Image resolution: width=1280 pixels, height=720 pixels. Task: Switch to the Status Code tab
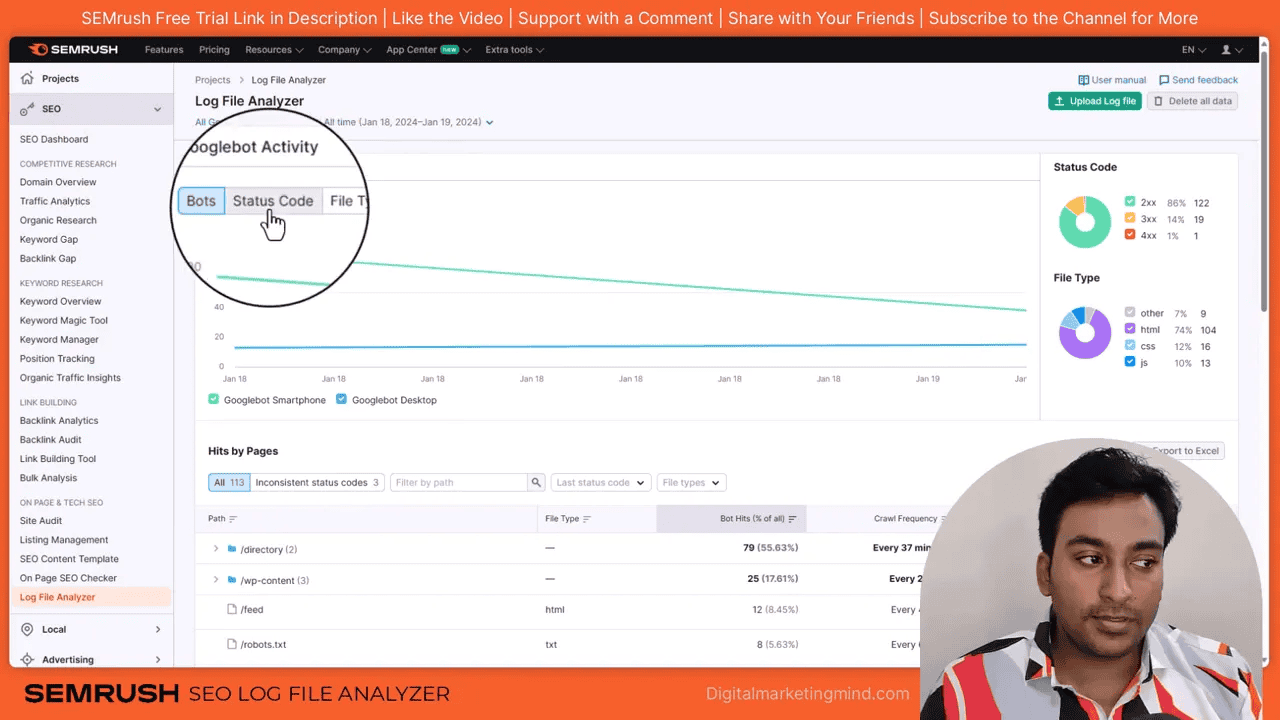272,201
